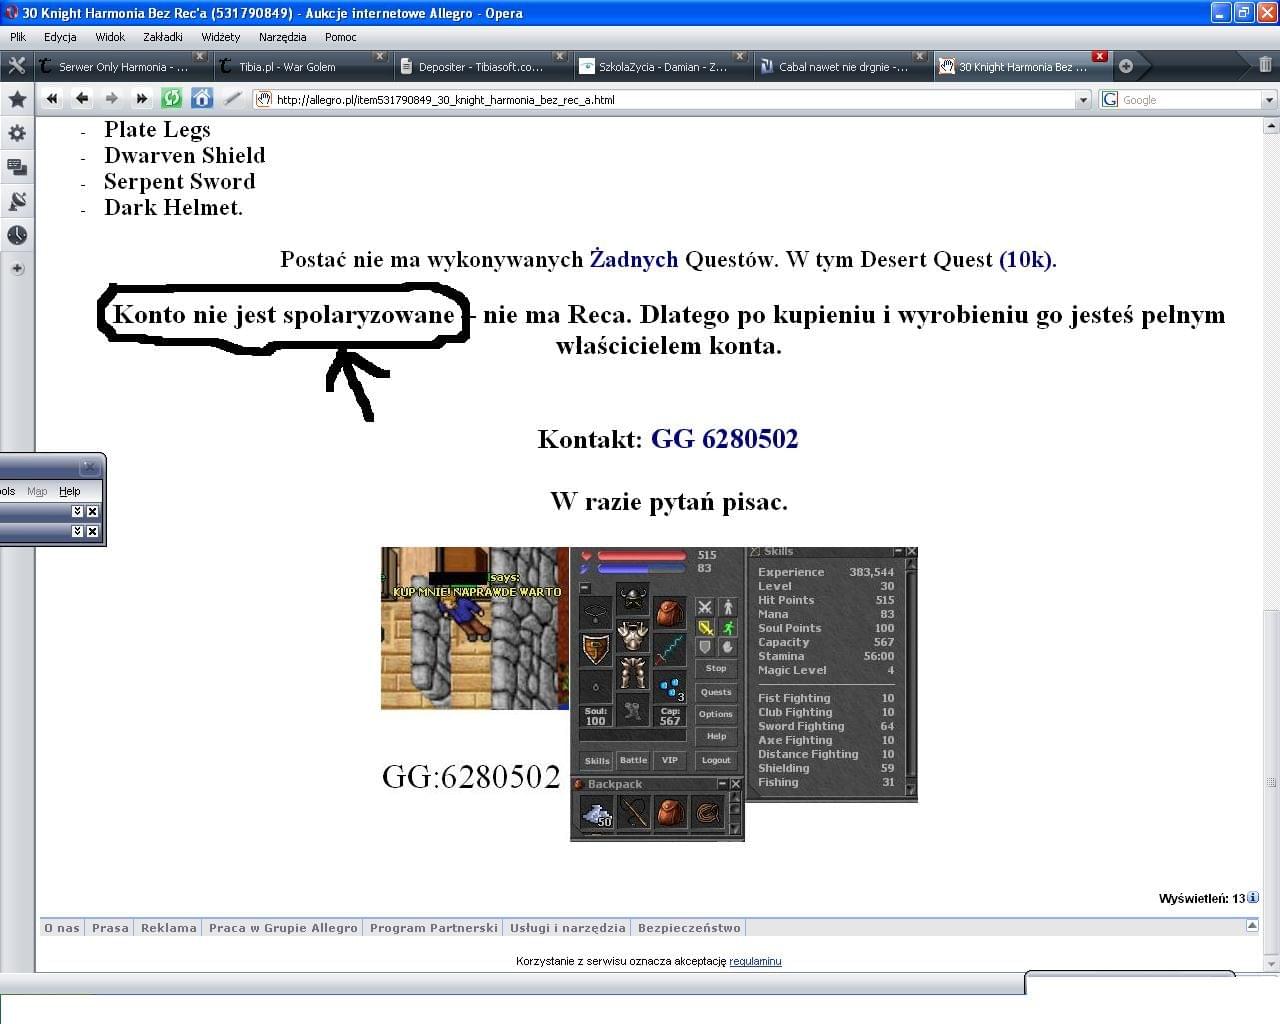Click the up arrow icon in footer bar

coord(1252,926)
